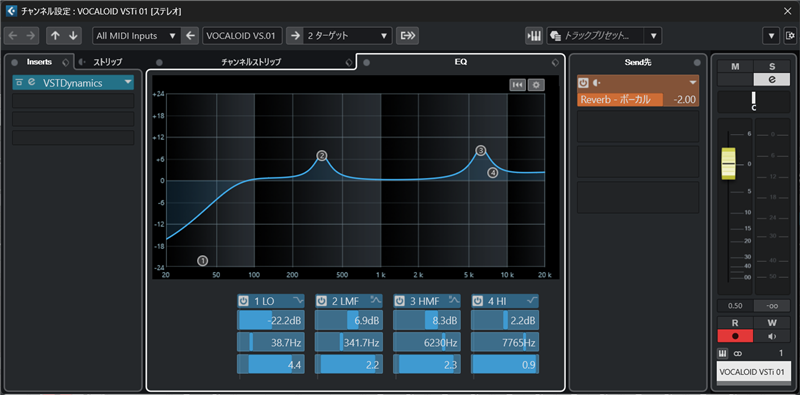This screenshot has height=395, width=800.
Task: Open the functions menu arrow at top right
Action: [771, 36]
